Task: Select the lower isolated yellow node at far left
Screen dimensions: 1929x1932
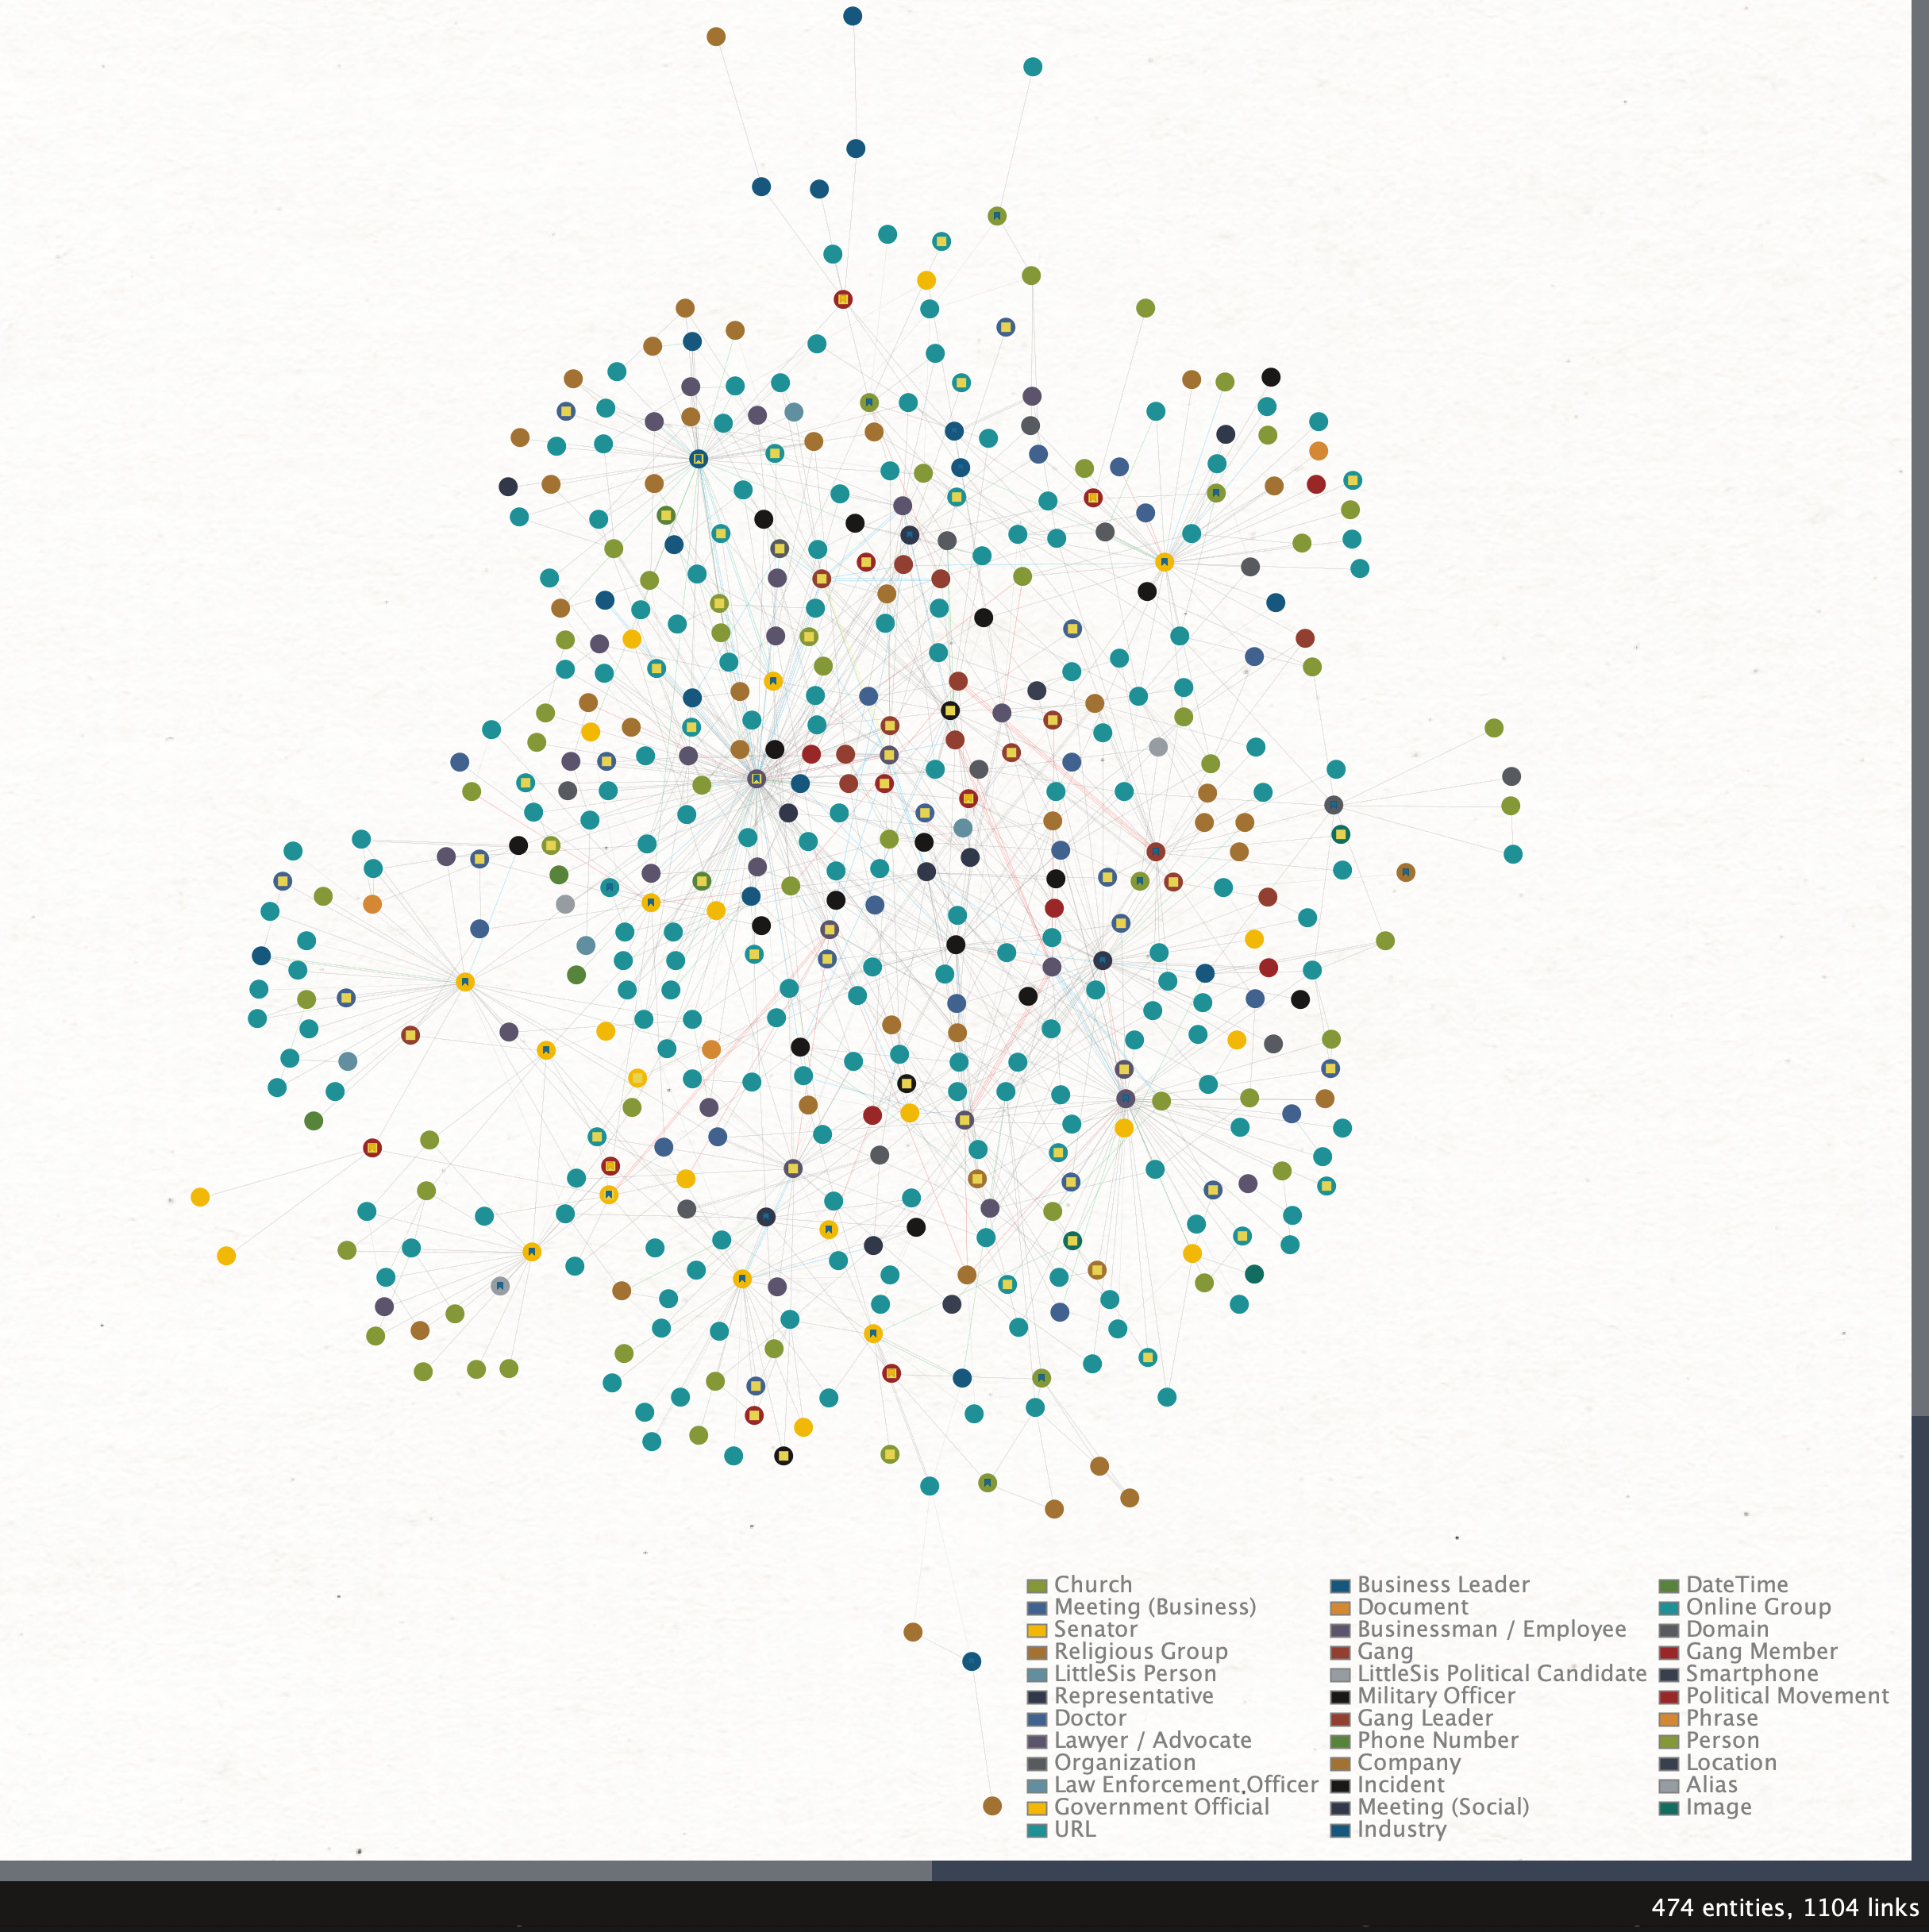Action: pos(226,1255)
